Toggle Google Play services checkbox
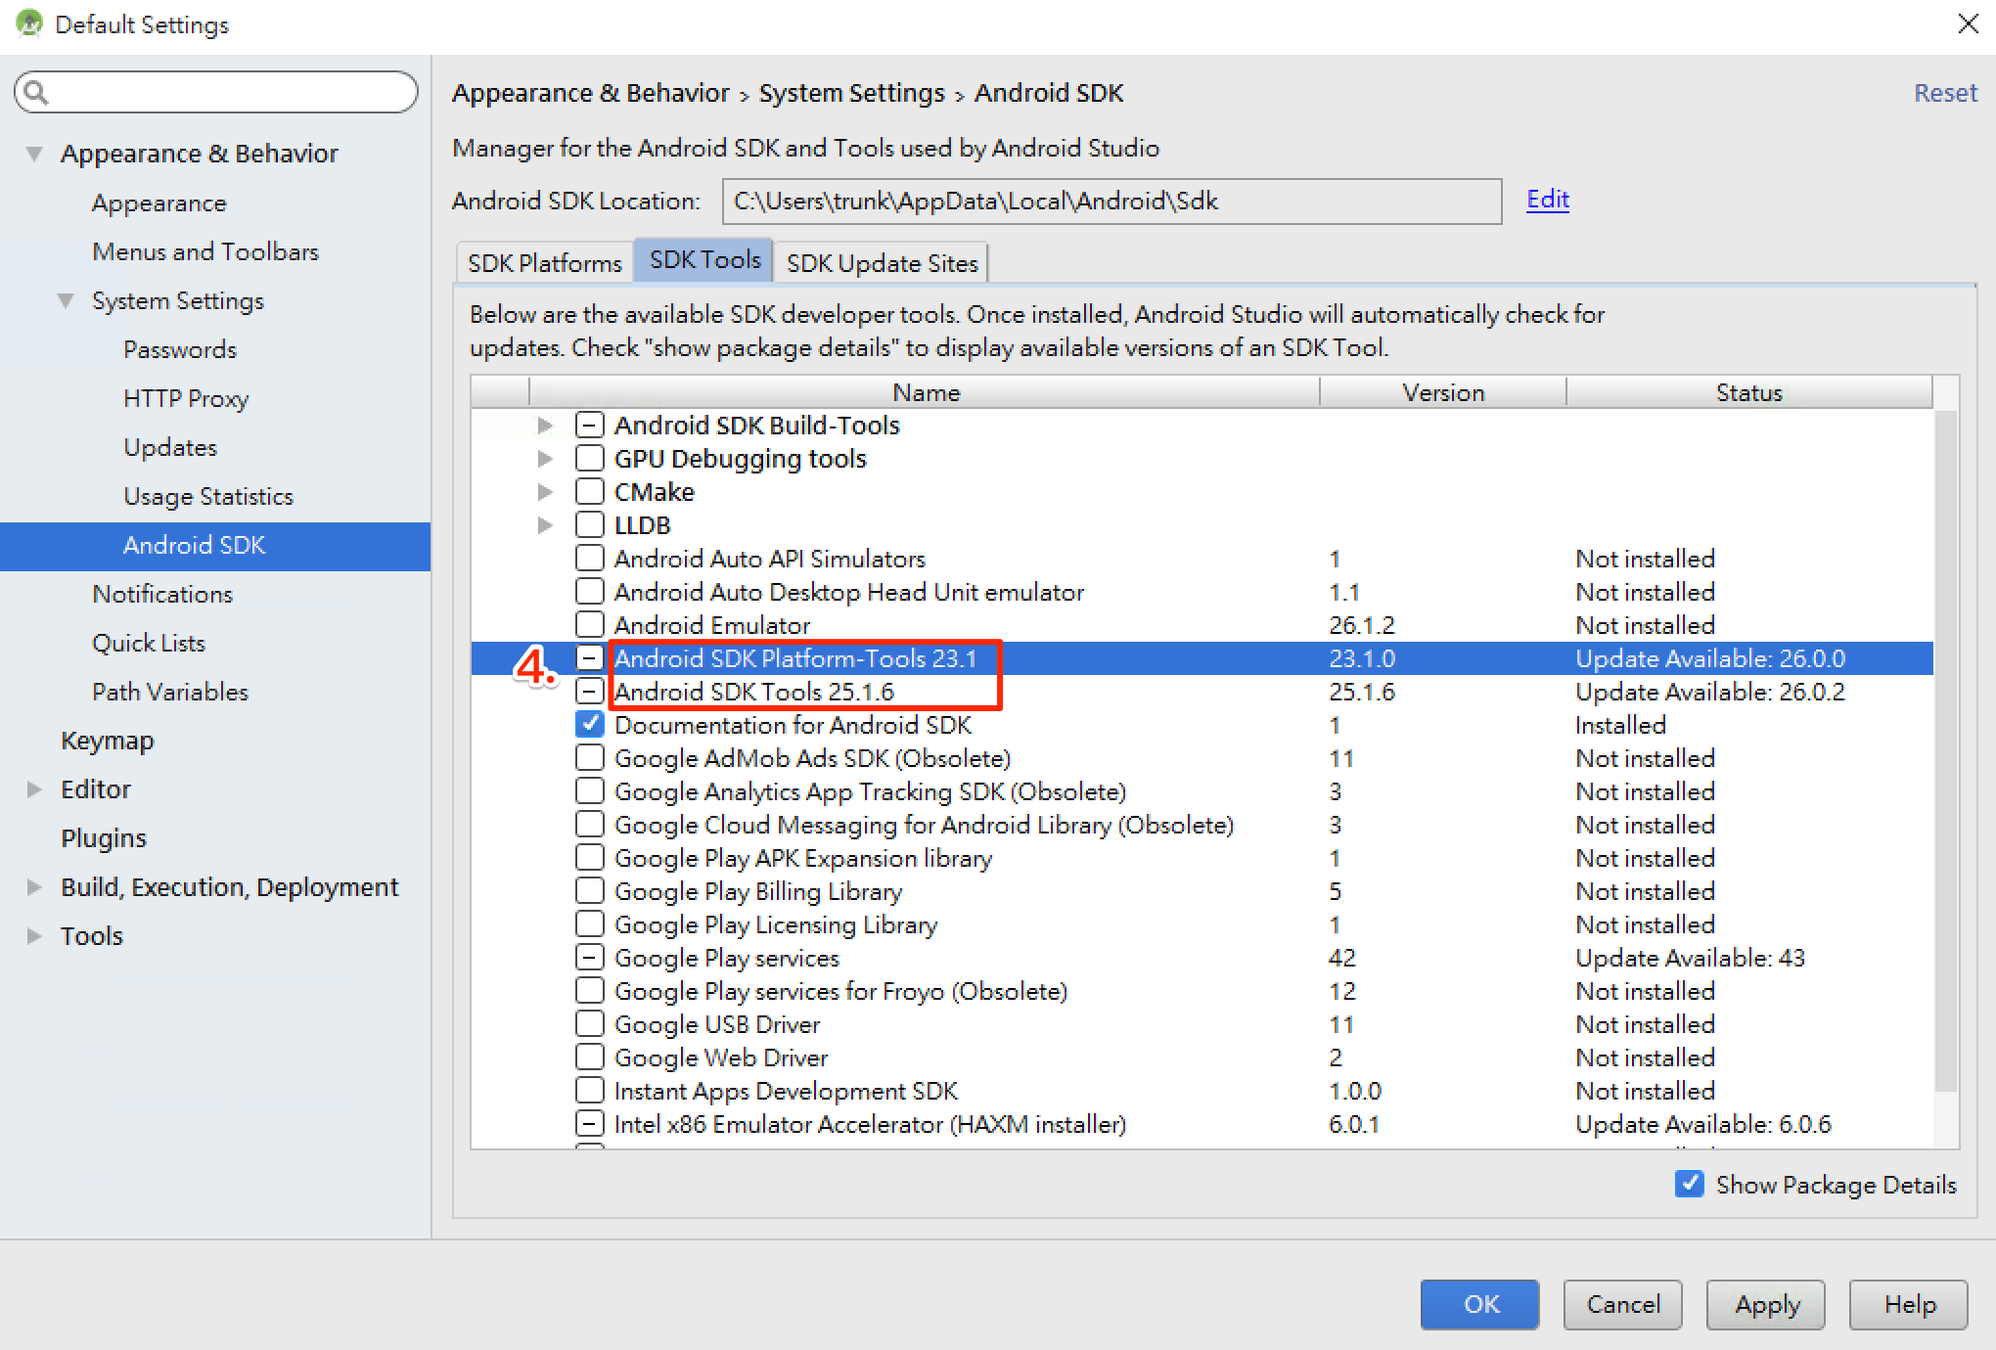The width and height of the screenshot is (1996, 1350). click(x=590, y=958)
